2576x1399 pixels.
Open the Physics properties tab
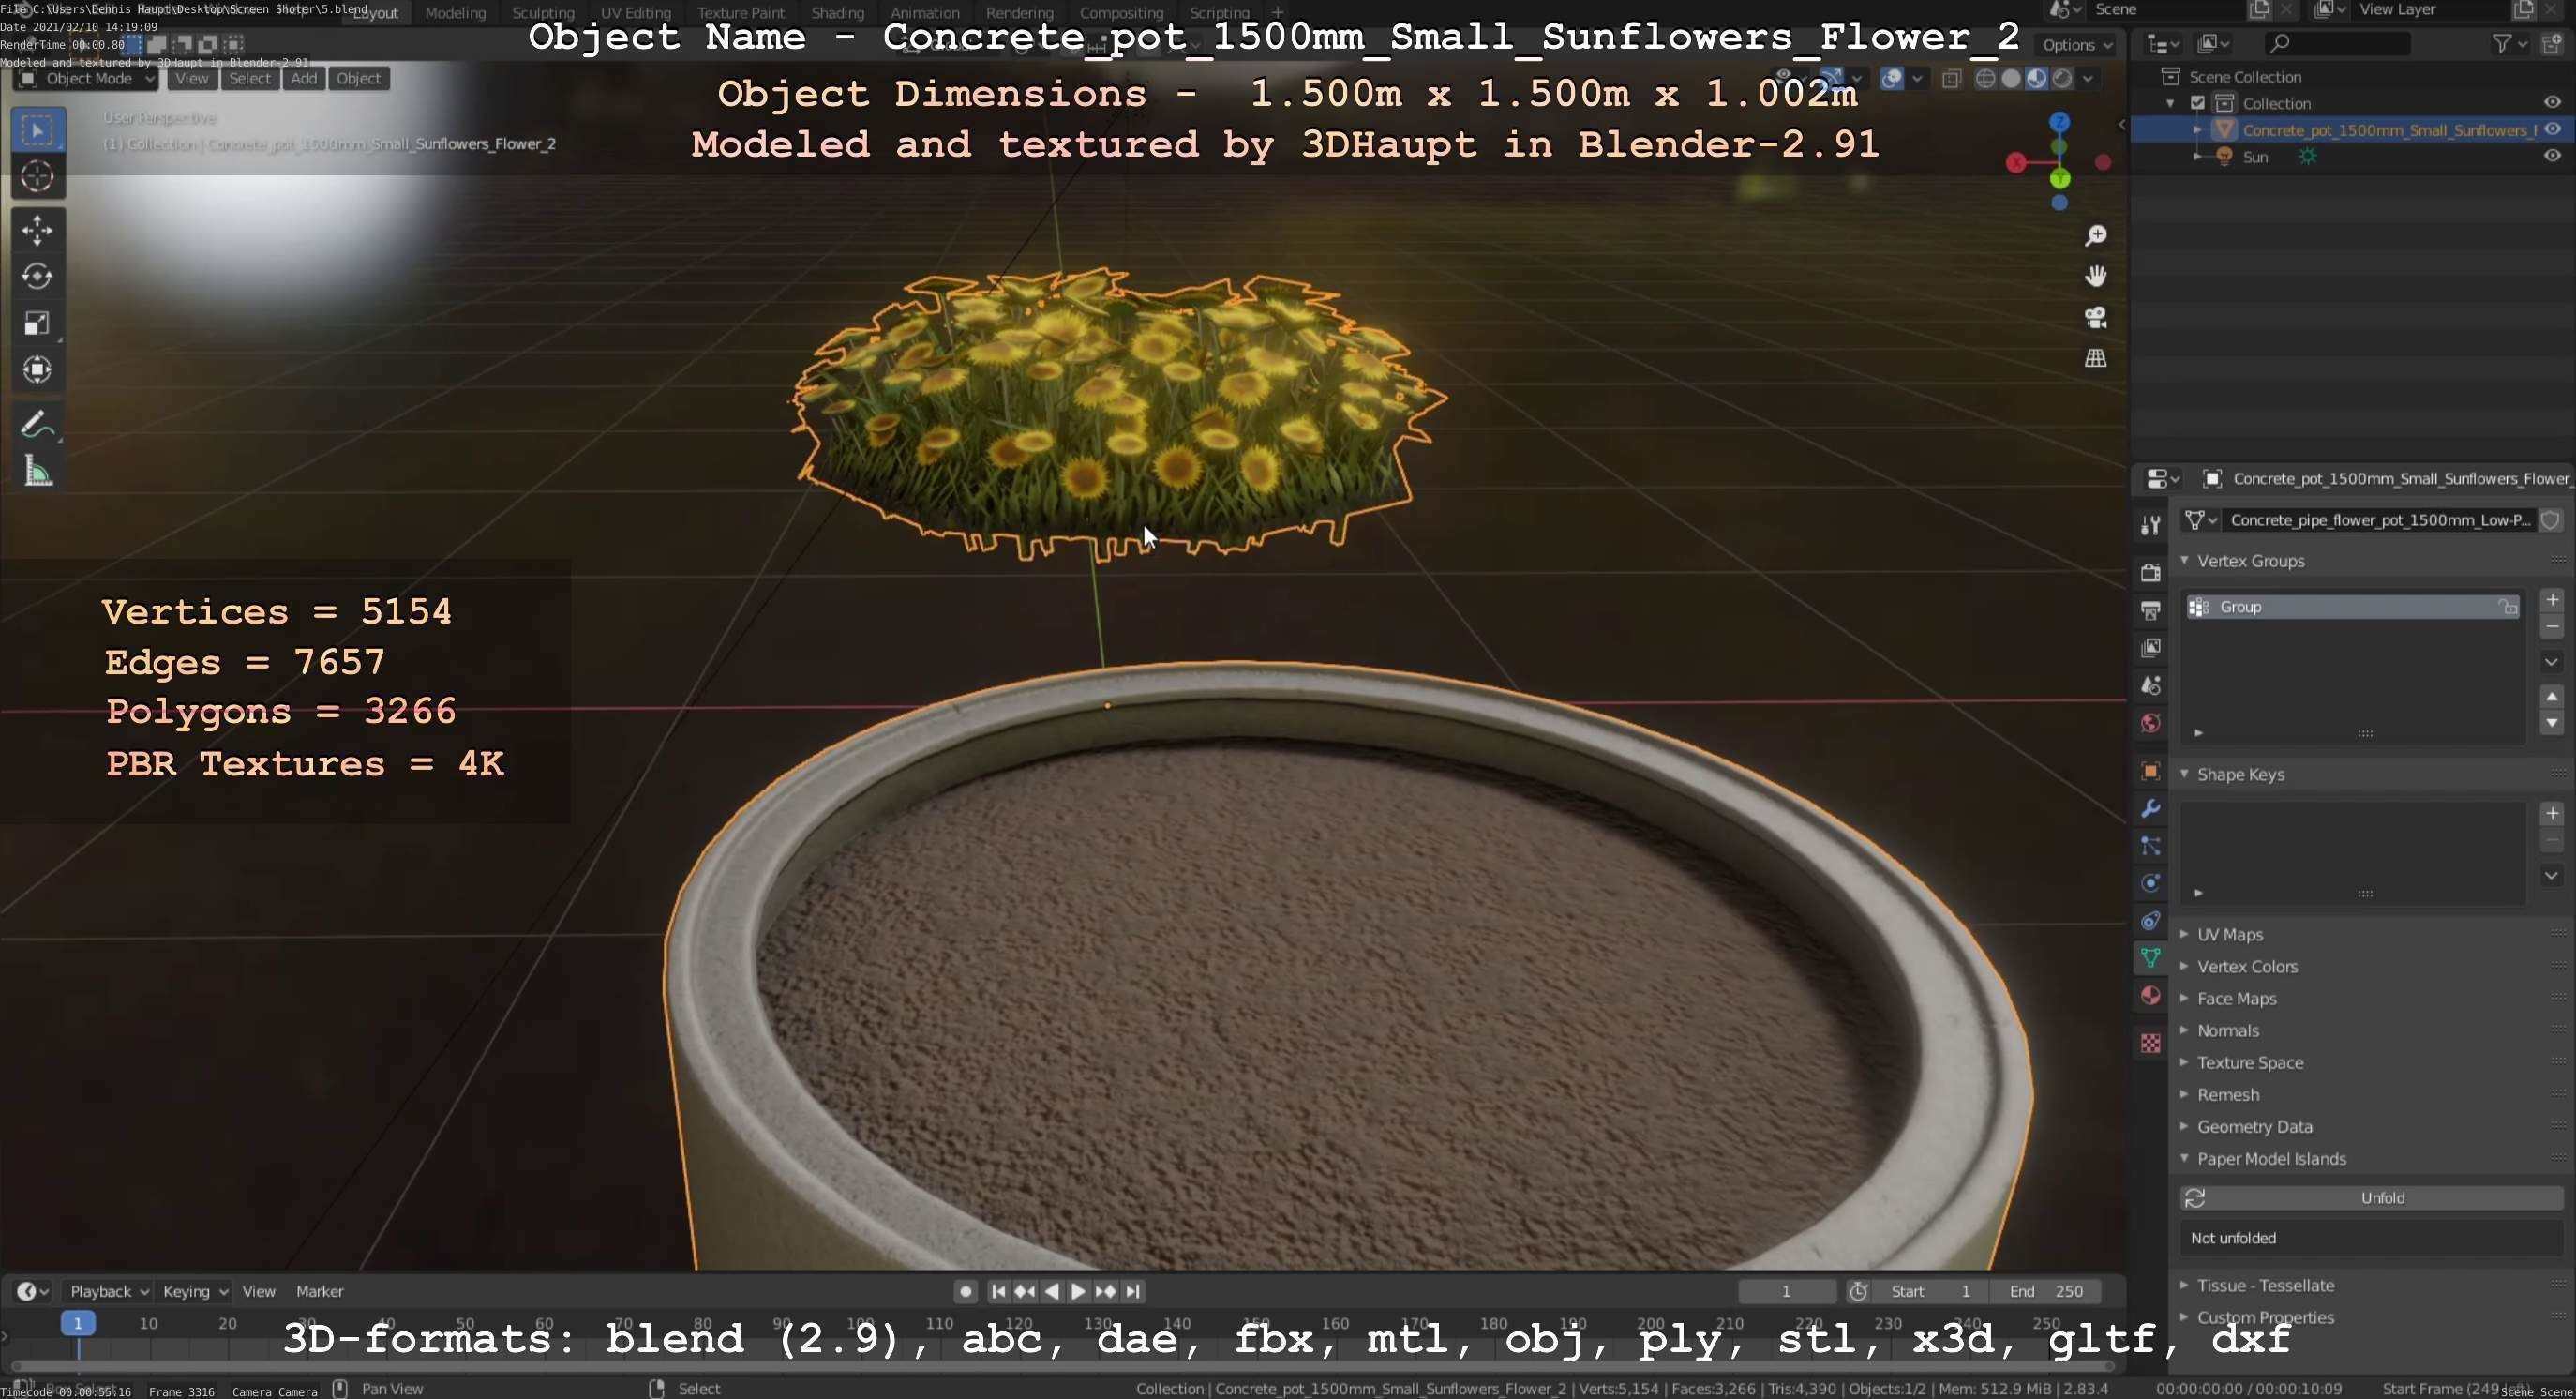tap(2150, 883)
